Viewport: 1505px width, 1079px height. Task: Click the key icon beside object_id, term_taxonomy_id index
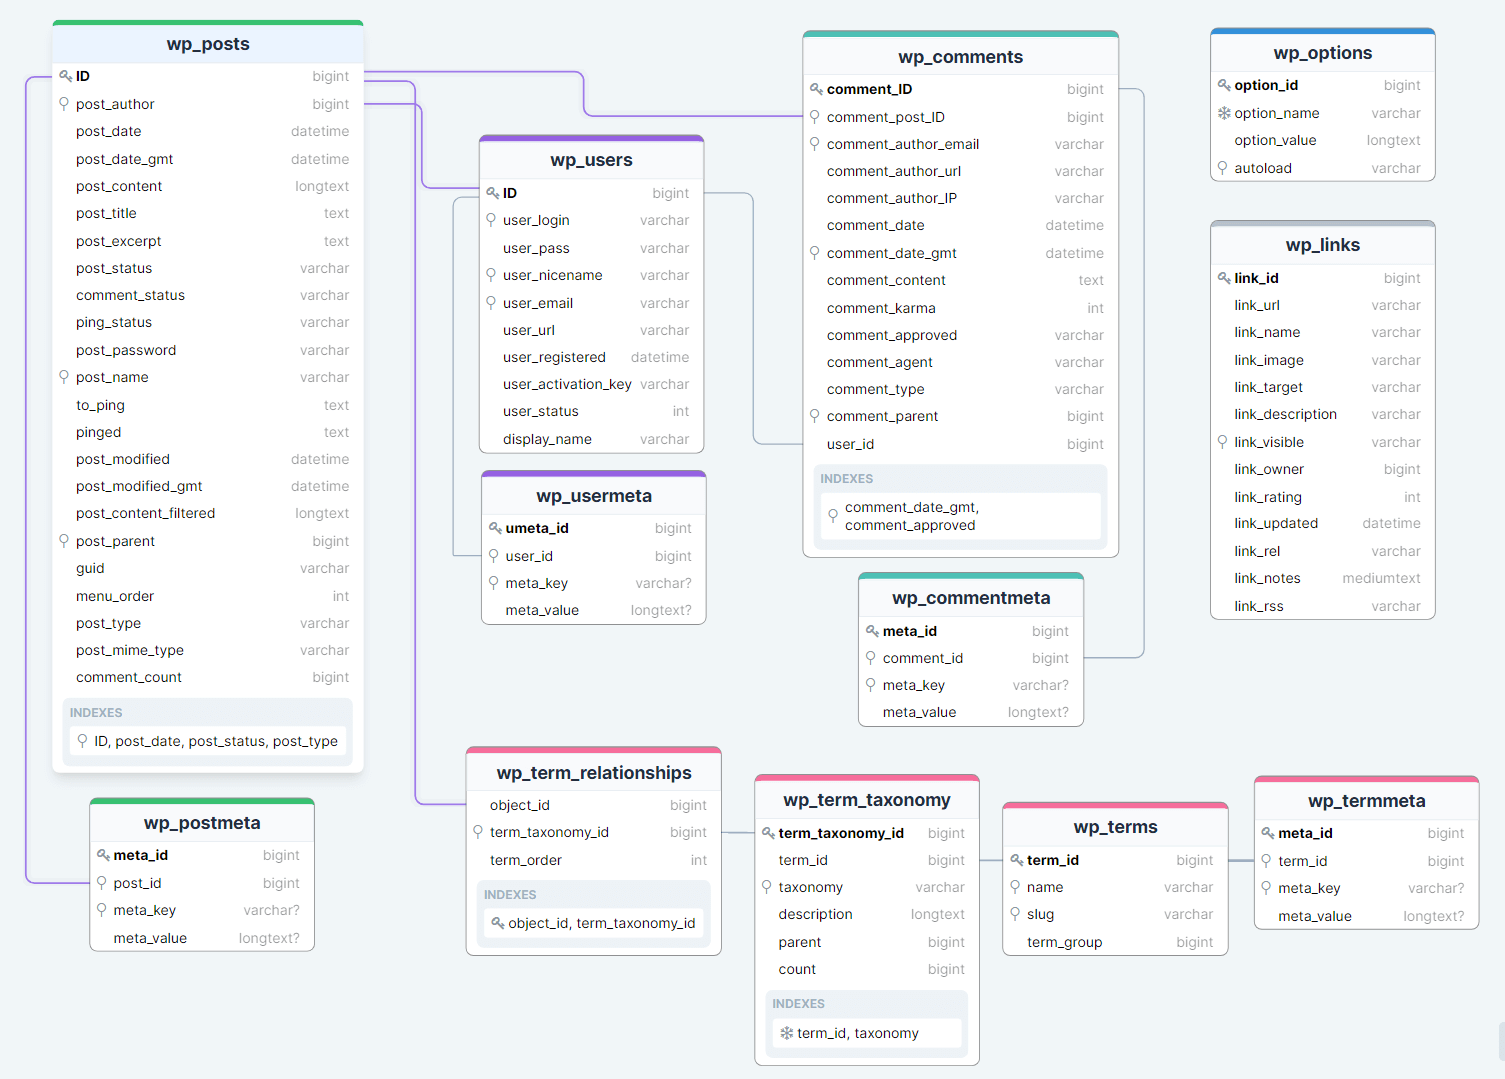click(497, 923)
